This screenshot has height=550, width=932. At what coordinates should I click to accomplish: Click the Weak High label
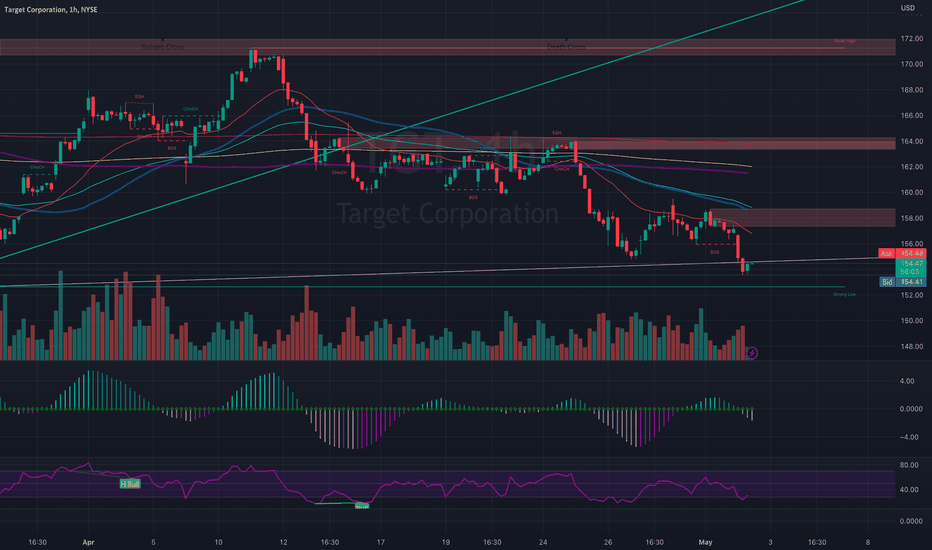click(x=845, y=41)
